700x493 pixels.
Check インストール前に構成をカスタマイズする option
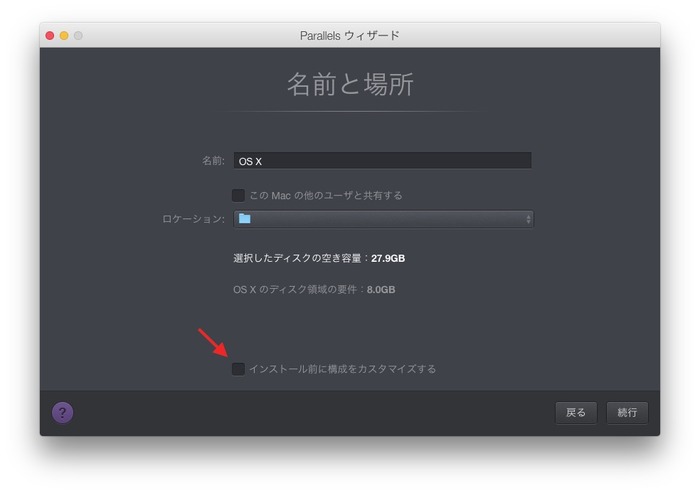[238, 369]
